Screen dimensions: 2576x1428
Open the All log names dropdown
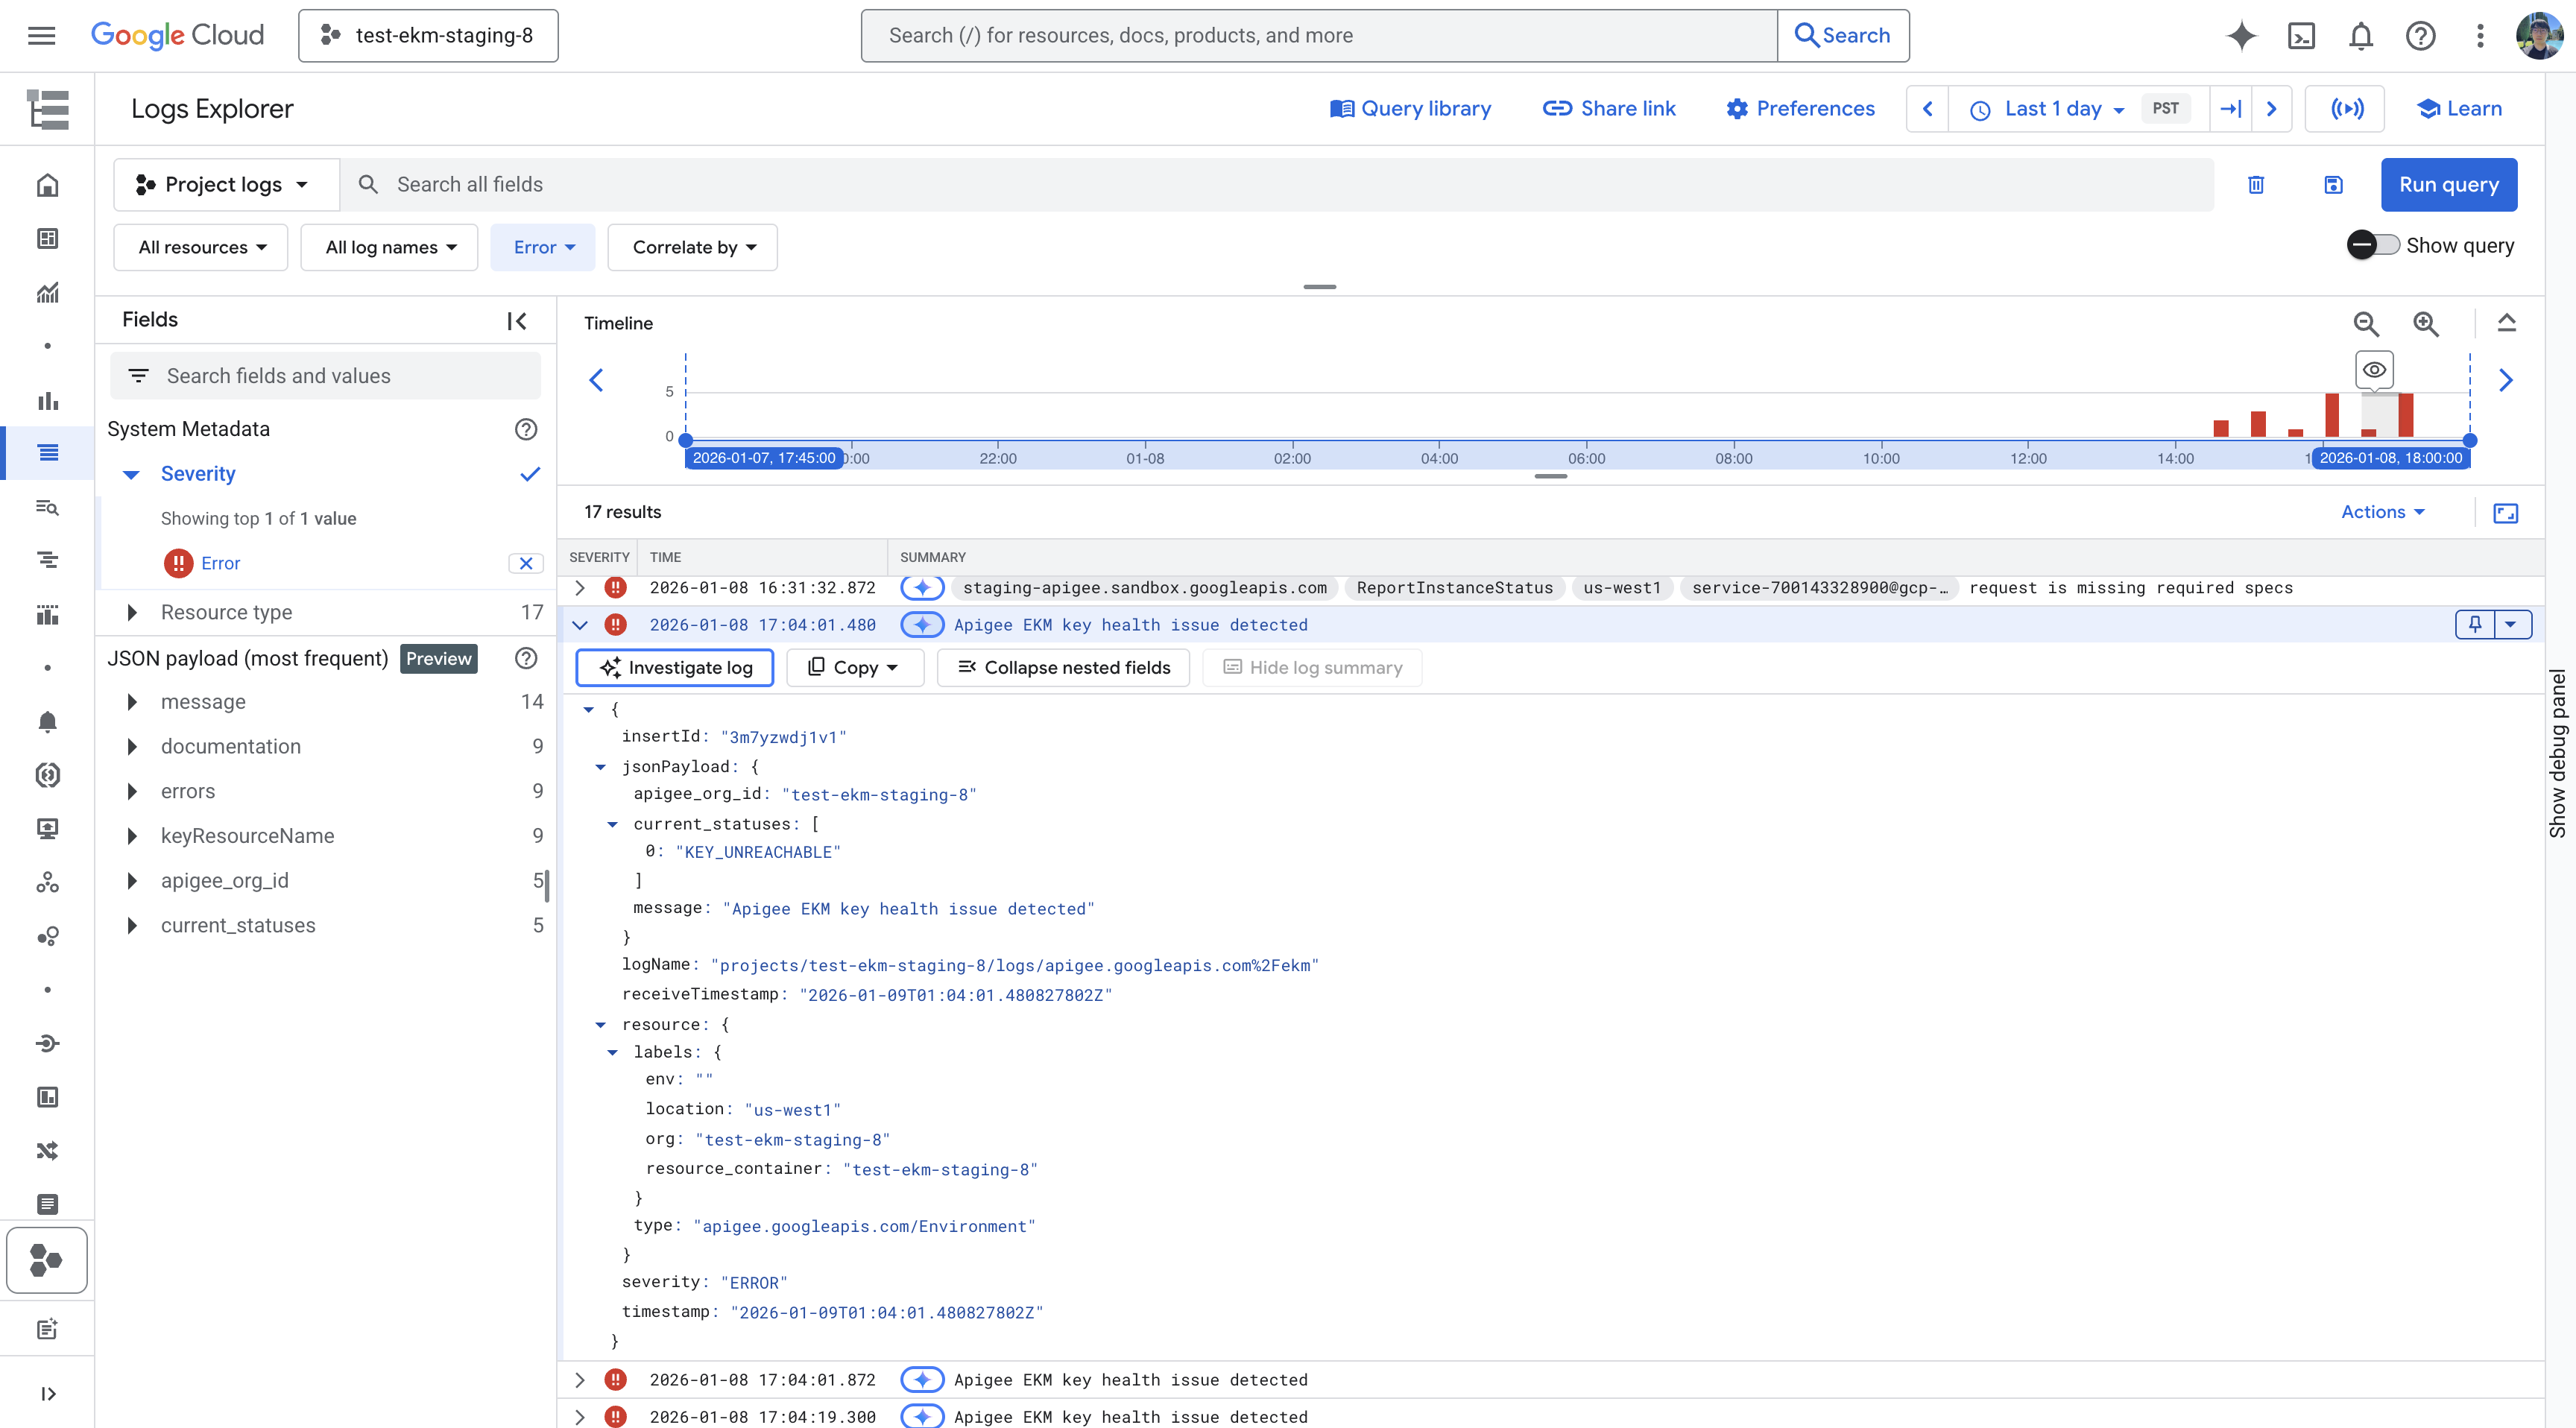tap(389, 247)
